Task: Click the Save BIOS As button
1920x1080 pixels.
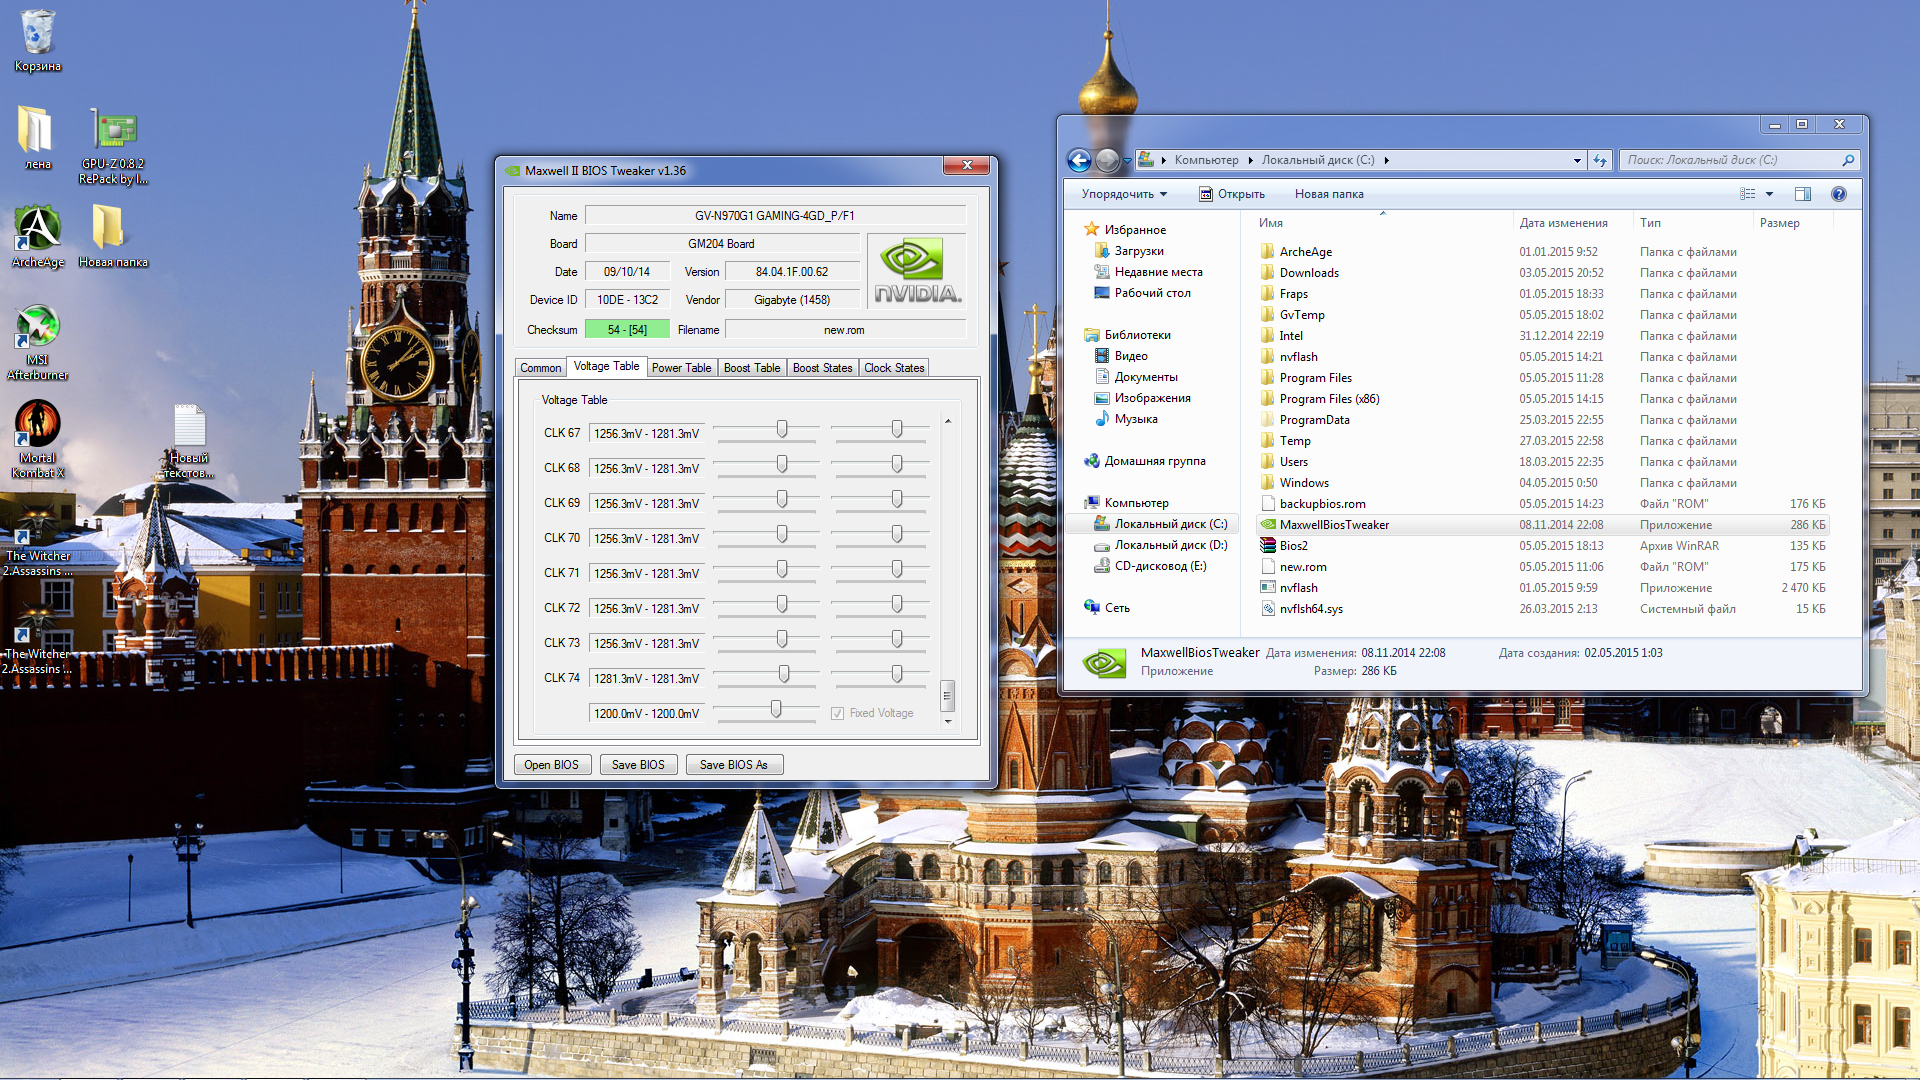Action: 733,765
